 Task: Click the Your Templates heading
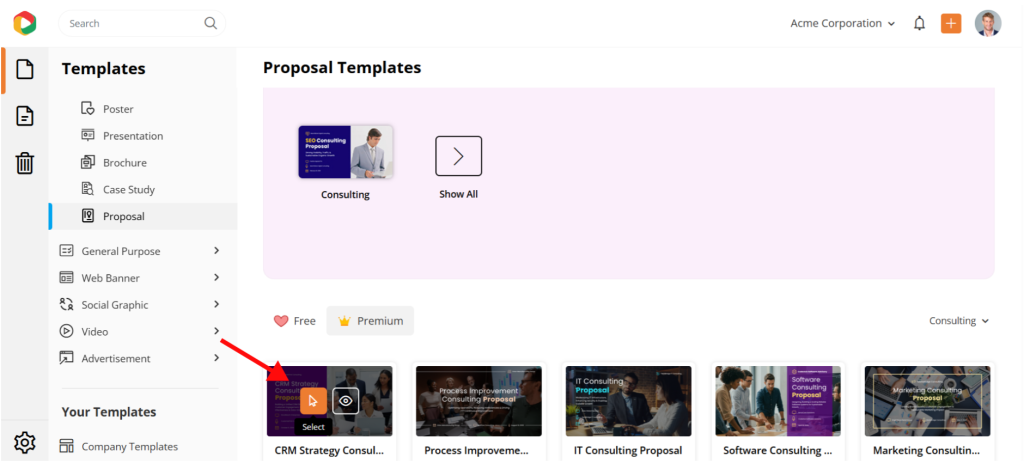[x=109, y=412]
